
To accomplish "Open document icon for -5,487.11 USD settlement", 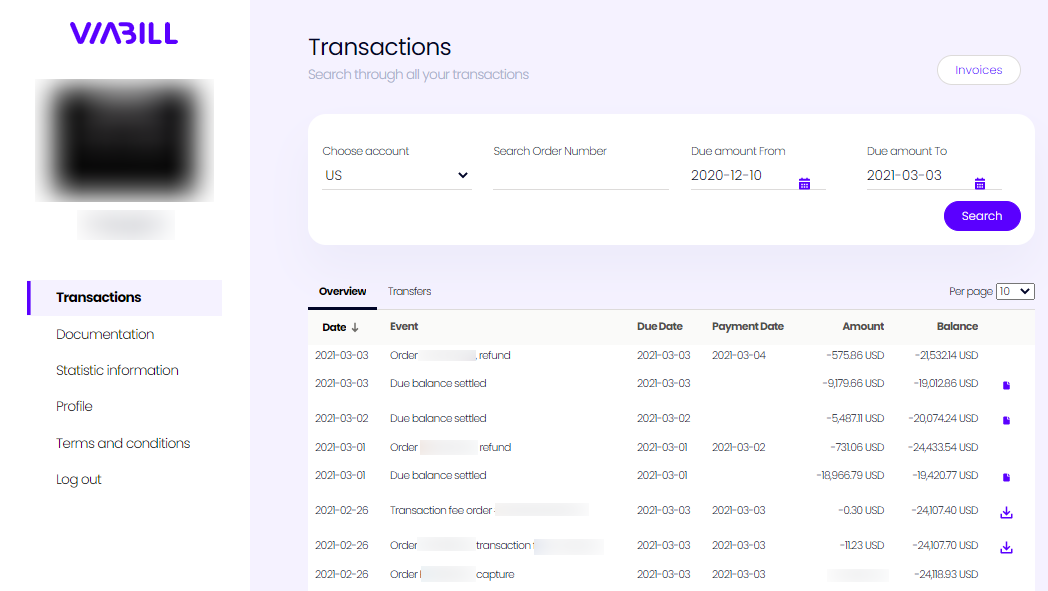I will (x=1007, y=421).
